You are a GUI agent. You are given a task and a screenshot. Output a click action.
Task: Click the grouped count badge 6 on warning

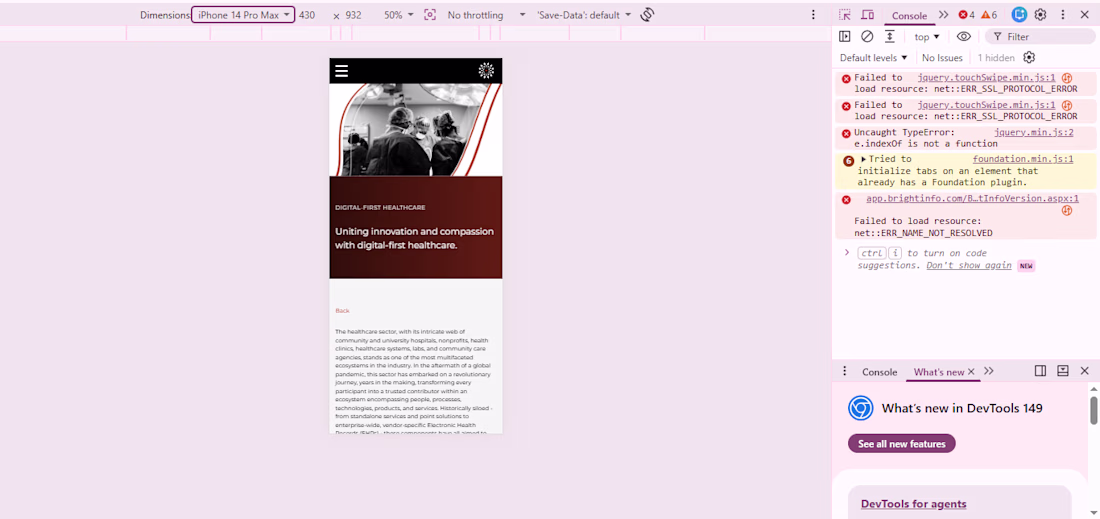tap(847, 160)
